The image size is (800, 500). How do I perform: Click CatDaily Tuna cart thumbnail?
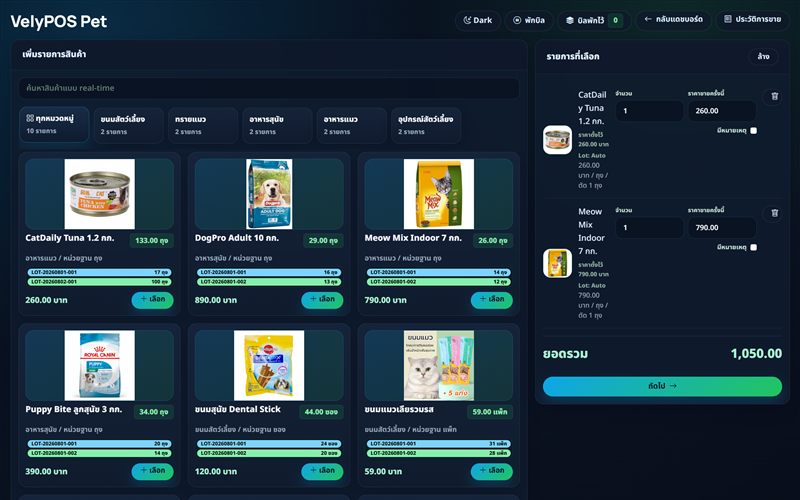[557, 140]
